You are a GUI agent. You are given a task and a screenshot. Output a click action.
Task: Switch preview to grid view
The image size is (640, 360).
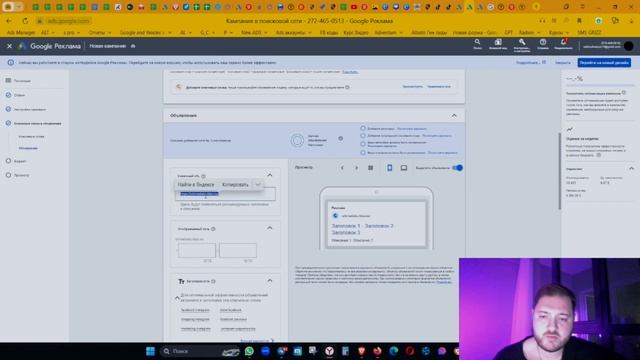(x=371, y=168)
